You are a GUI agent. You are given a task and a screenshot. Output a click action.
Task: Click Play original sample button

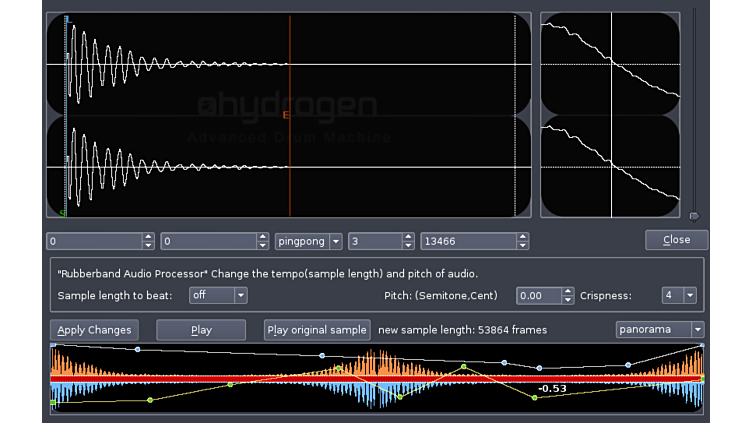pyautogui.click(x=317, y=329)
